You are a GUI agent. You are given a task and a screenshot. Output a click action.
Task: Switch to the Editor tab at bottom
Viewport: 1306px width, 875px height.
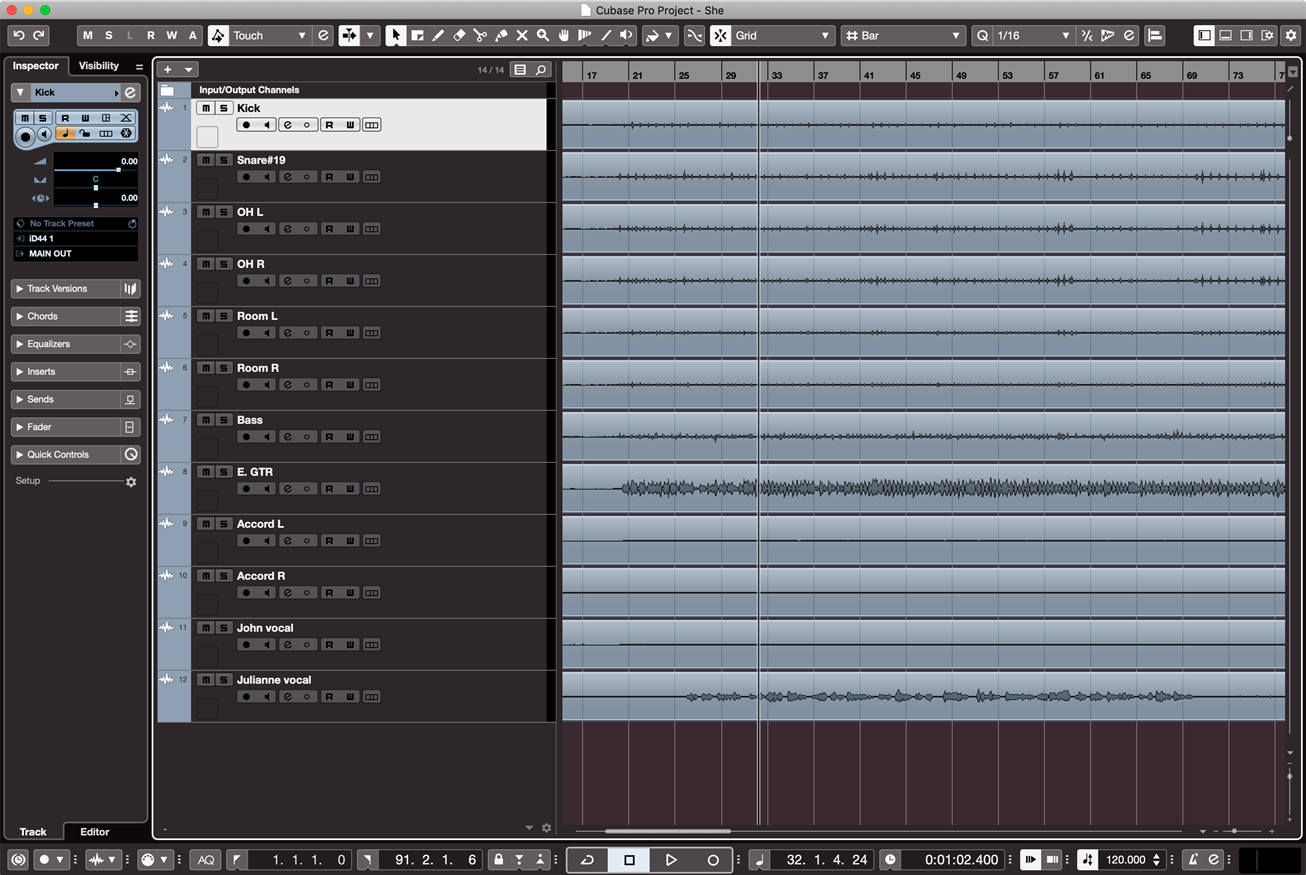coord(95,831)
